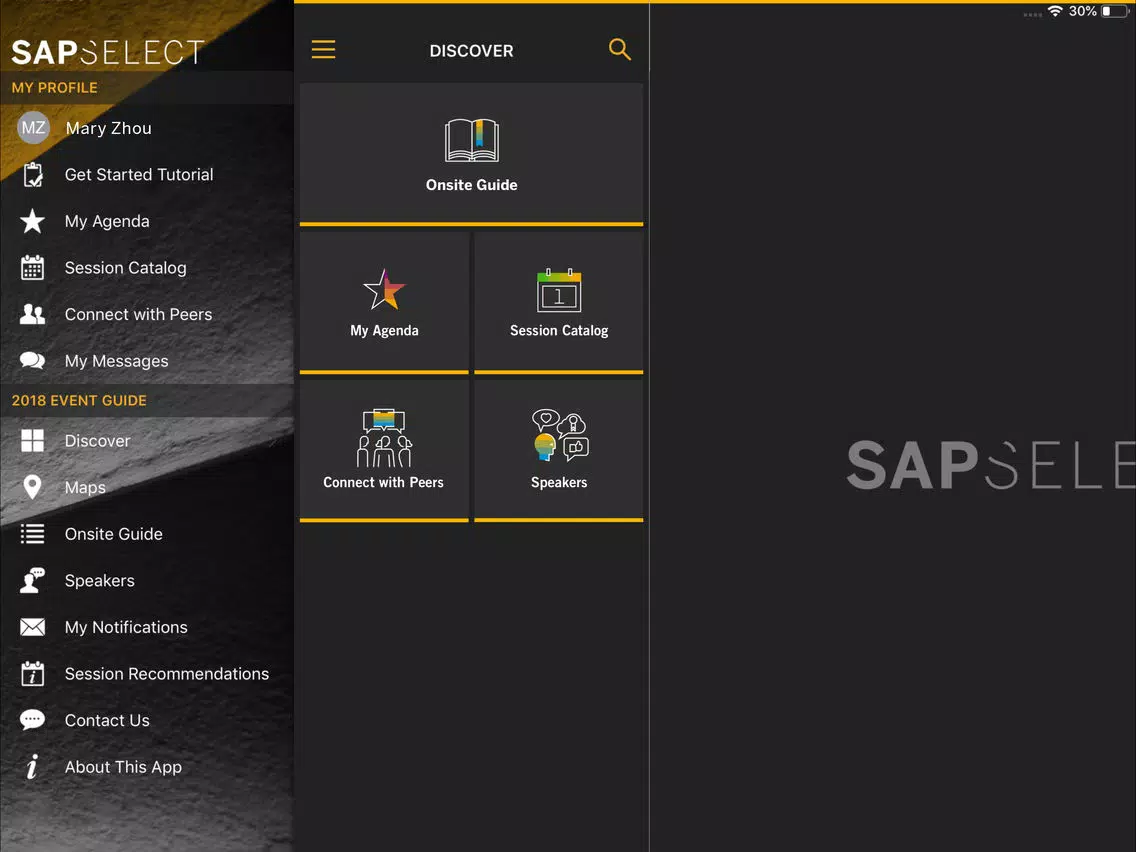Tap the Speakers tile label
Viewport: 1136px width, 852px height.
[559, 483]
